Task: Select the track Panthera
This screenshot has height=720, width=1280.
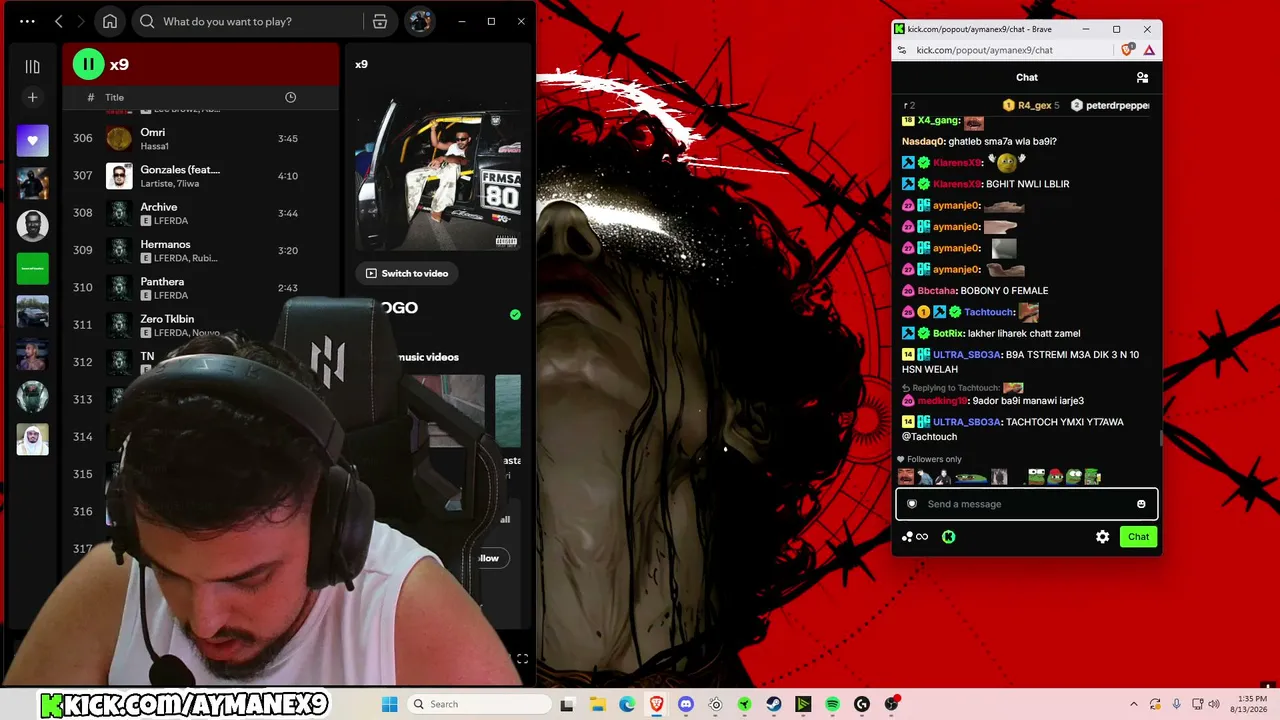Action: point(200,287)
